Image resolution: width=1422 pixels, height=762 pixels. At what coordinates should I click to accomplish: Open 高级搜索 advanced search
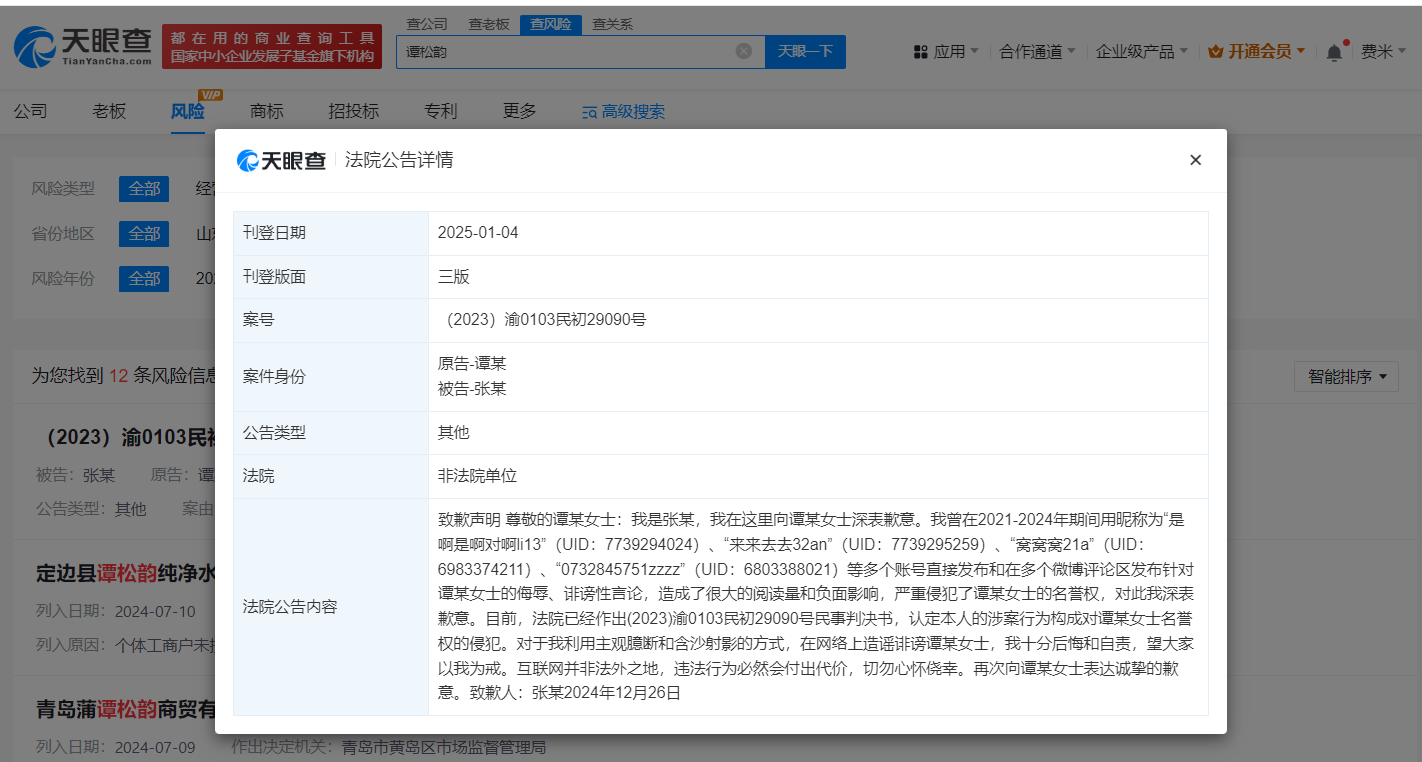624,112
